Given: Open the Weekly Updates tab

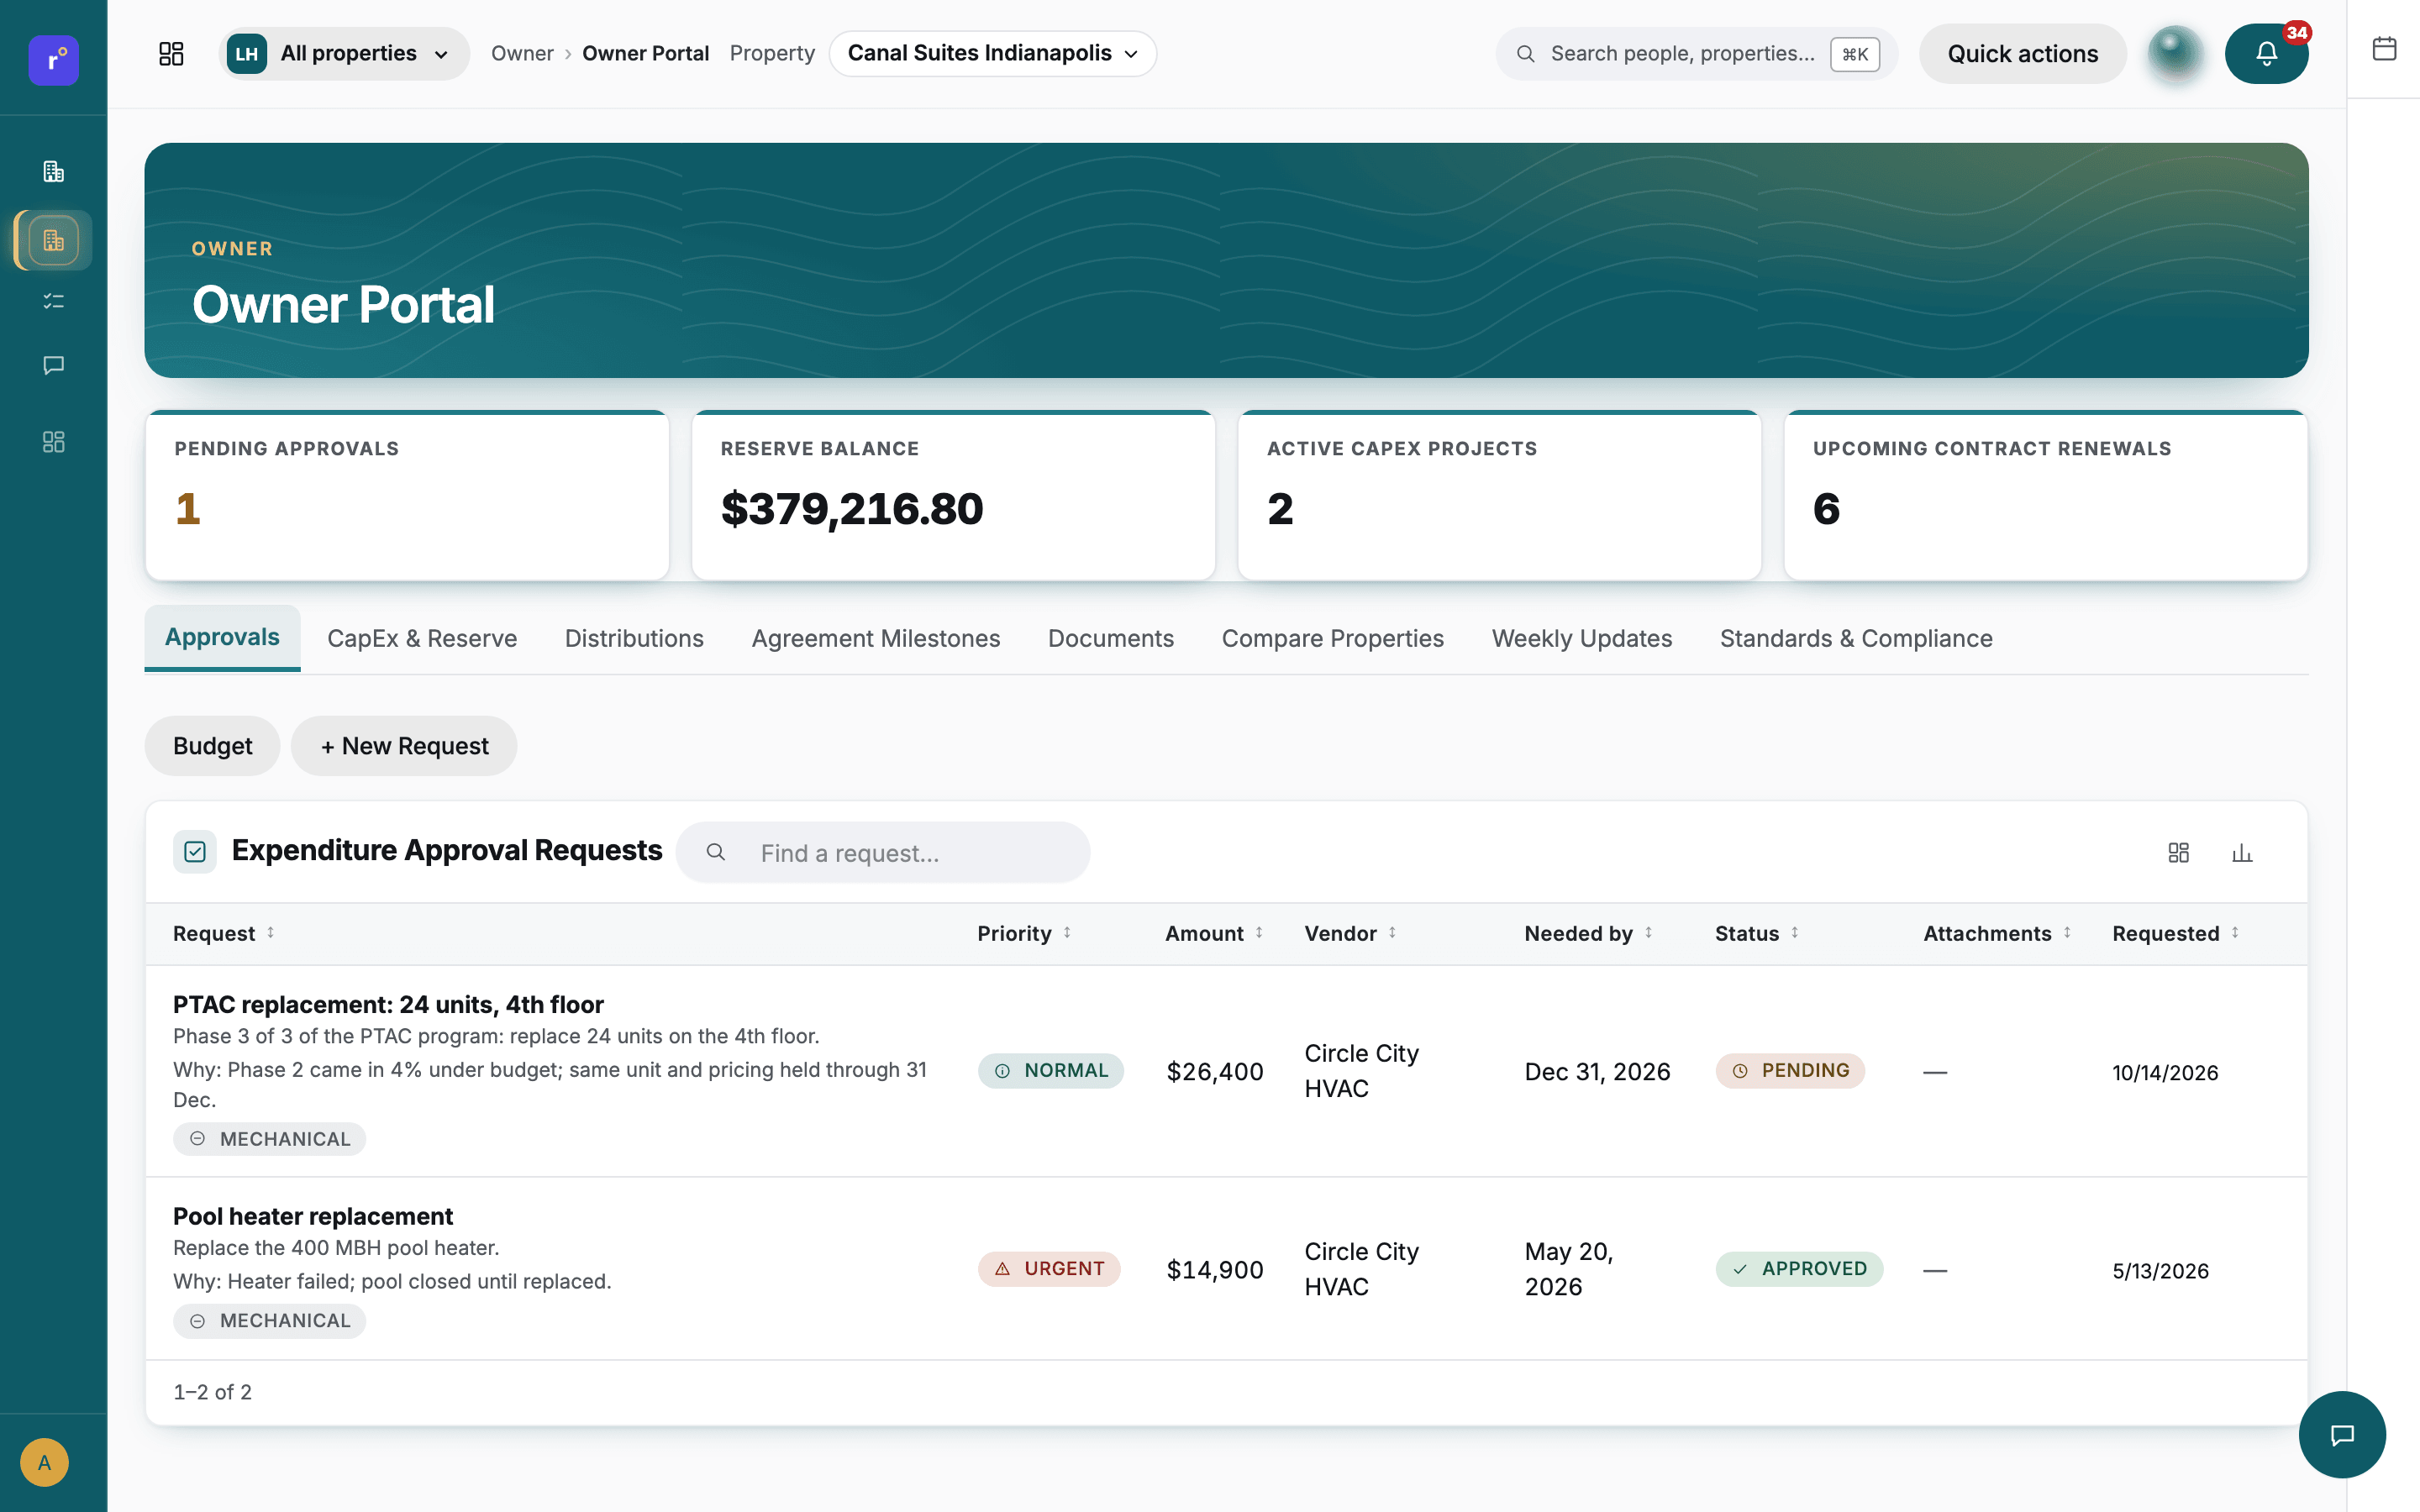Looking at the screenshot, I should [x=1582, y=639].
